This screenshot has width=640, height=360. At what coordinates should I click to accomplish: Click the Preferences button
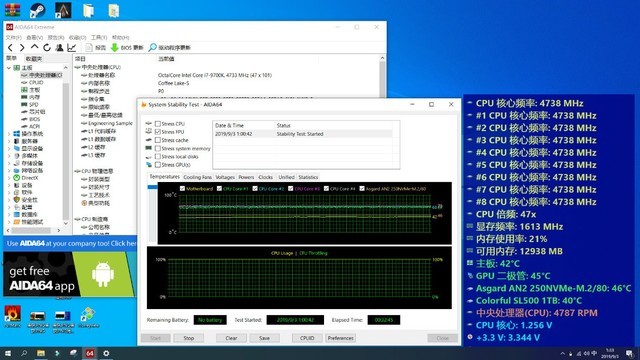coord(341,338)
